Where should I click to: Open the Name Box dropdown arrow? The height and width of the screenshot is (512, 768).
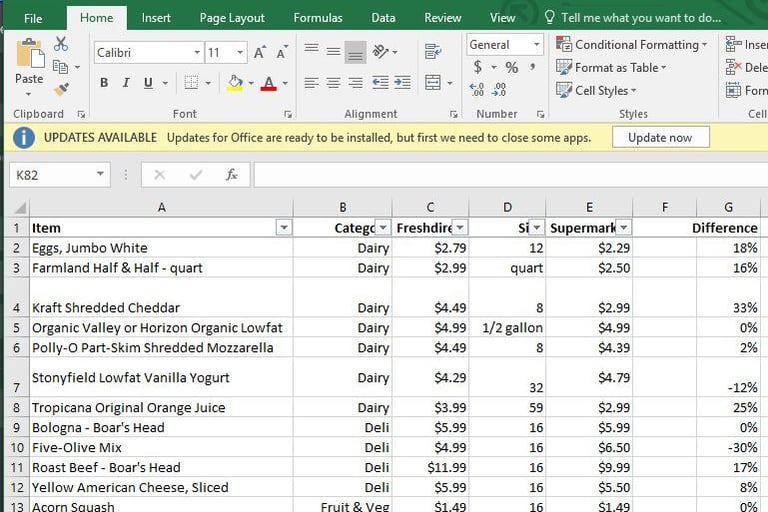coord(100,174)
